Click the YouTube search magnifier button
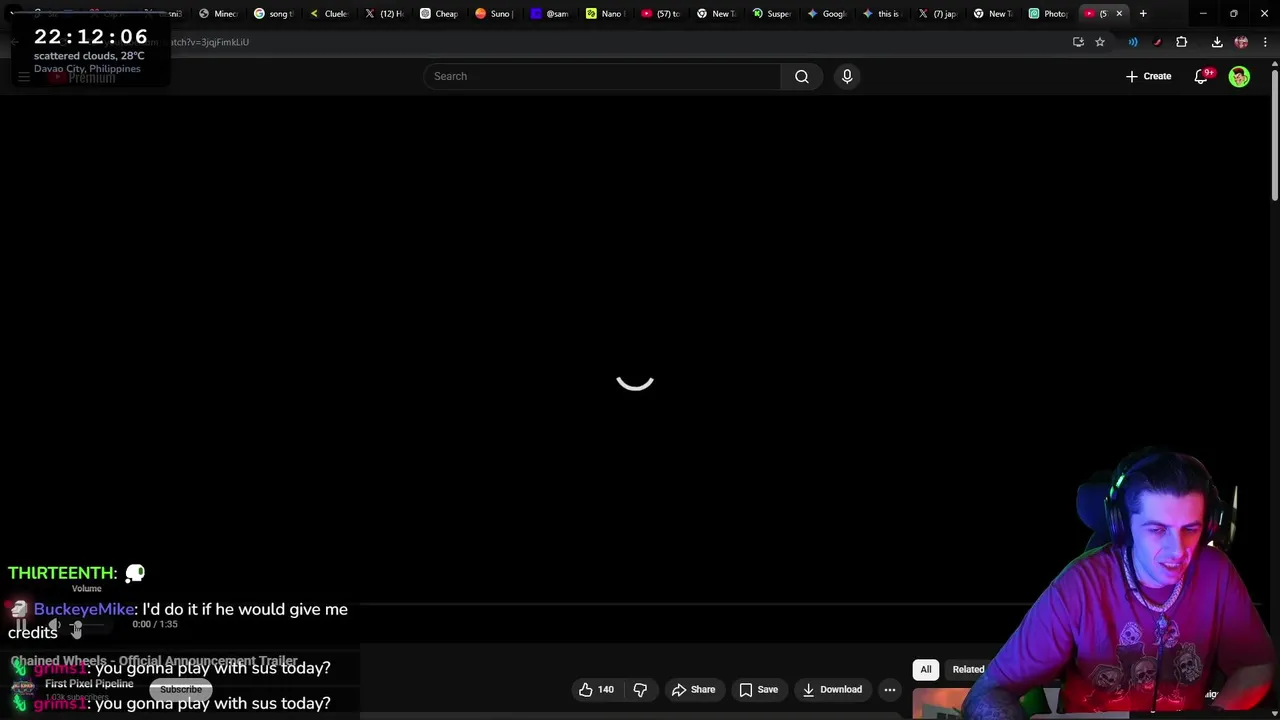The height and width of the screenshot is (720, 1280). [x=801, y=76]
